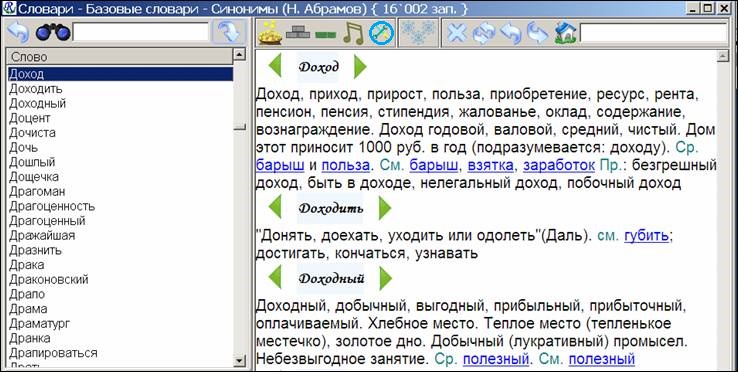738x372 pixels.
Task: Open the полезный link after См.
Action: pos(602,359)
